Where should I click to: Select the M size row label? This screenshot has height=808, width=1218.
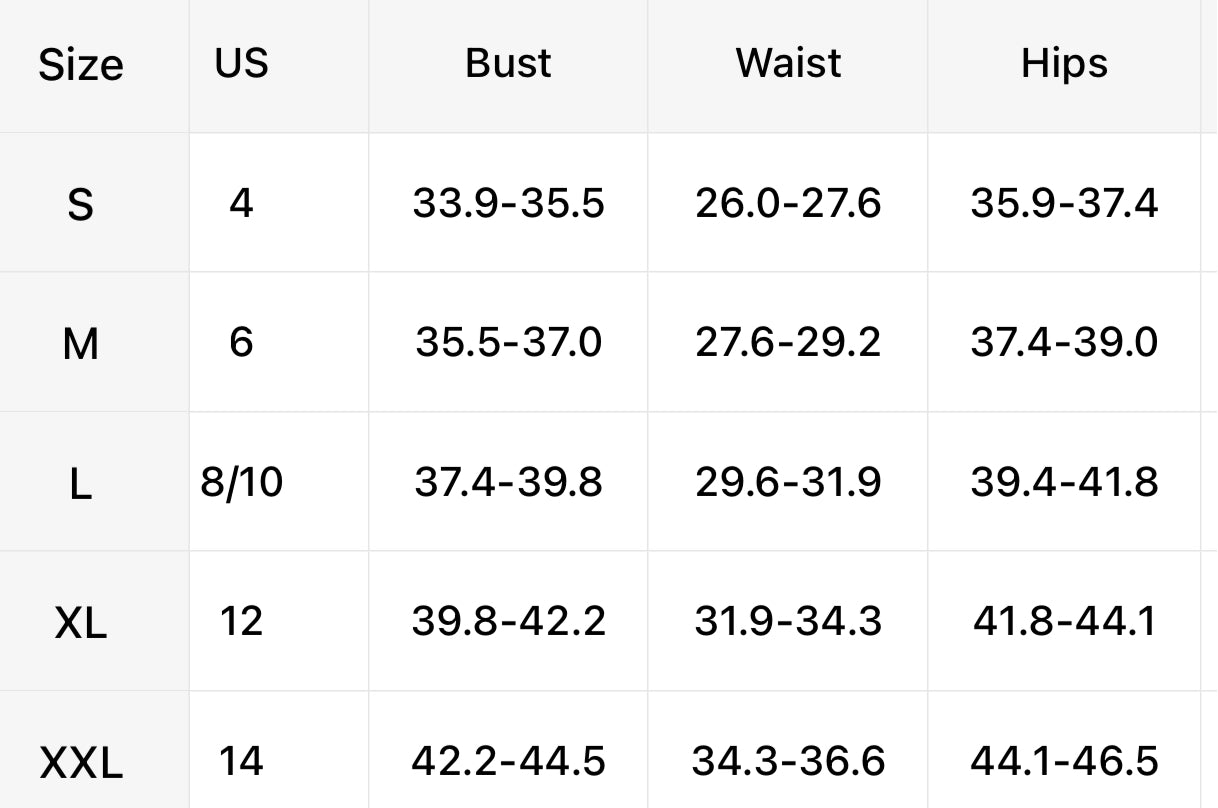coord(81,345)
